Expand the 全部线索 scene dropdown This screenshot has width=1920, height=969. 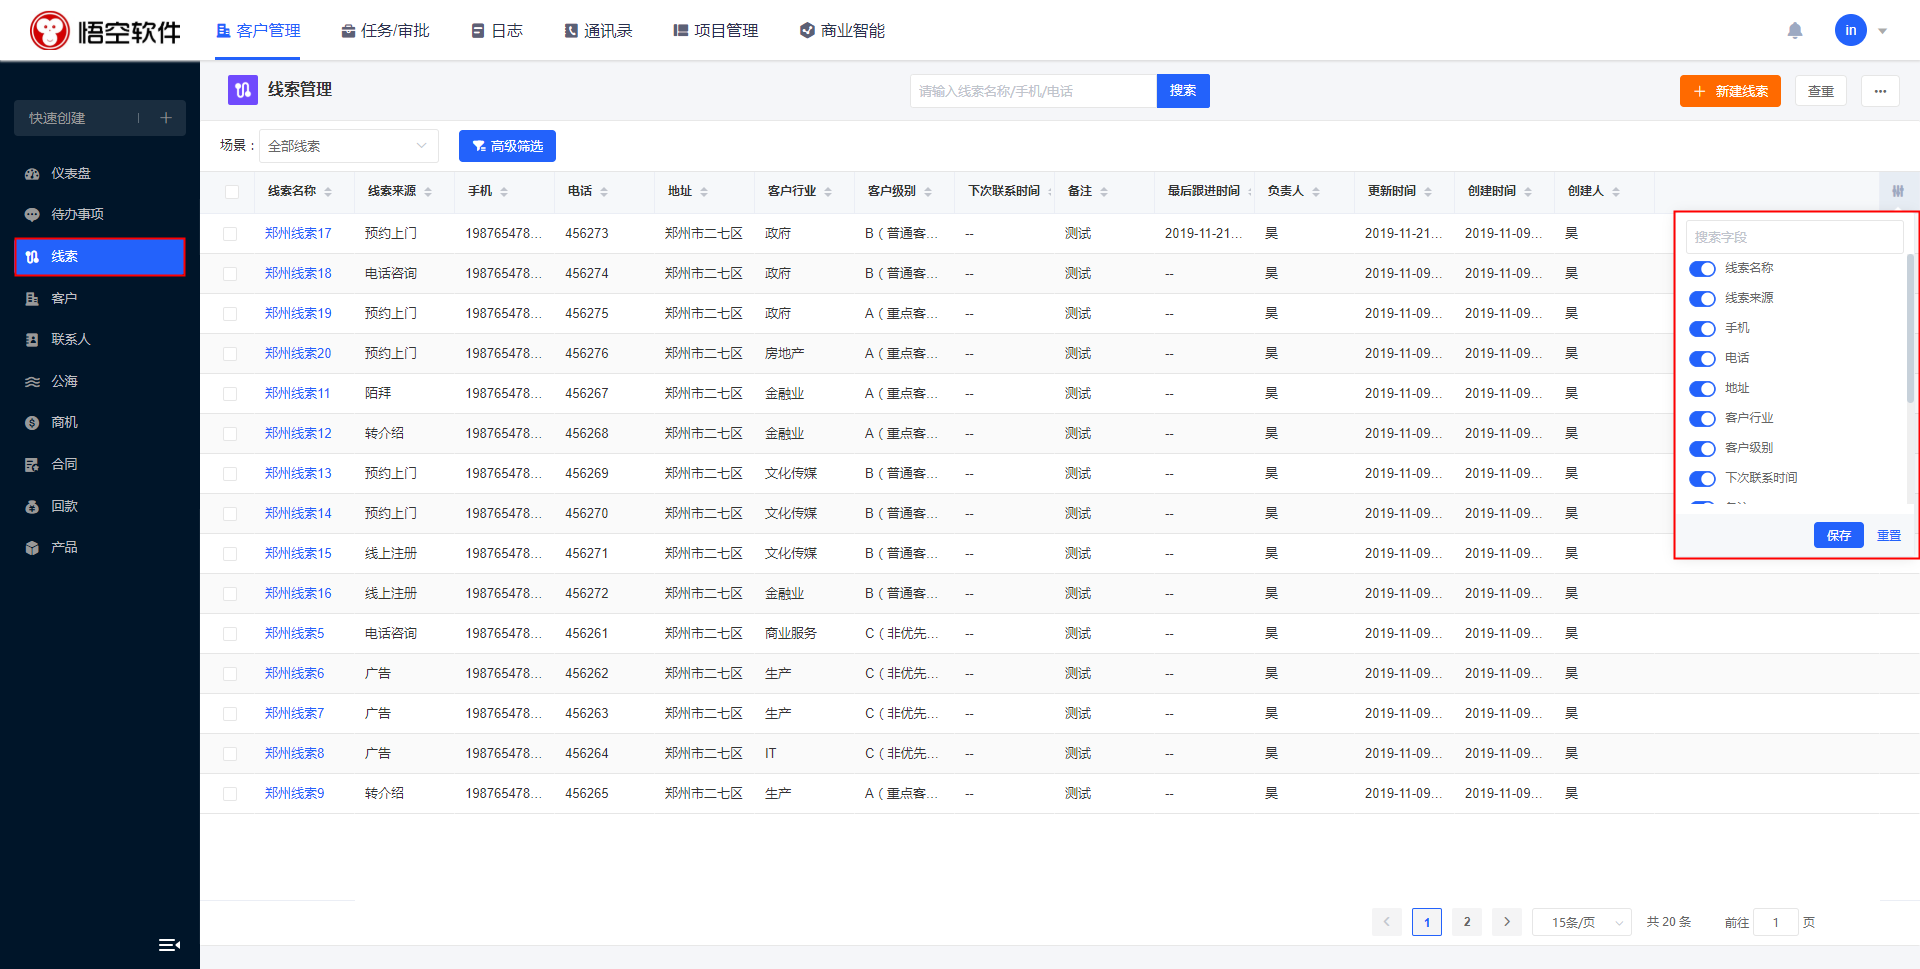(348, 146)
